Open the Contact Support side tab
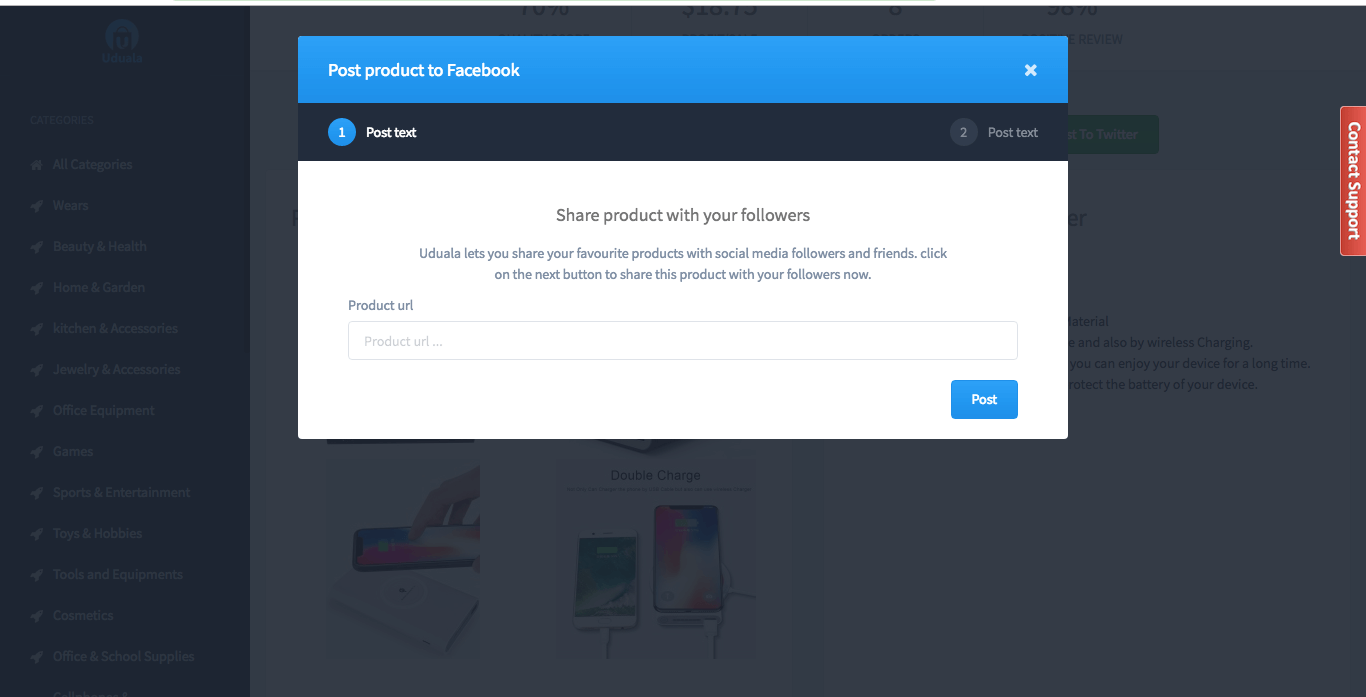 [1353, 181]
